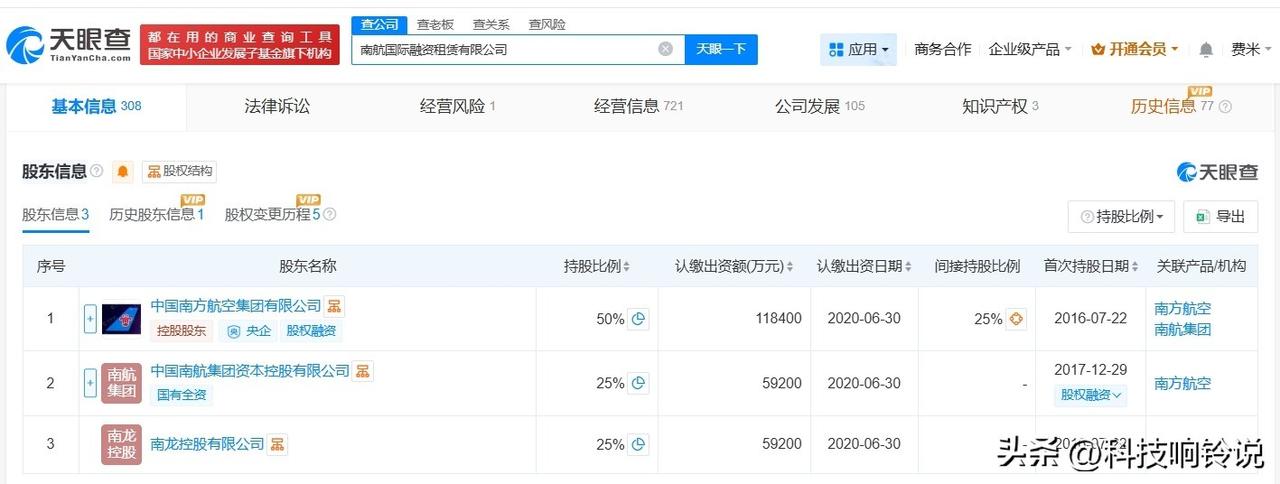The image size is (1280, 484).
Task: Click the pie chart icon in row 3
Action: point(638,443)
